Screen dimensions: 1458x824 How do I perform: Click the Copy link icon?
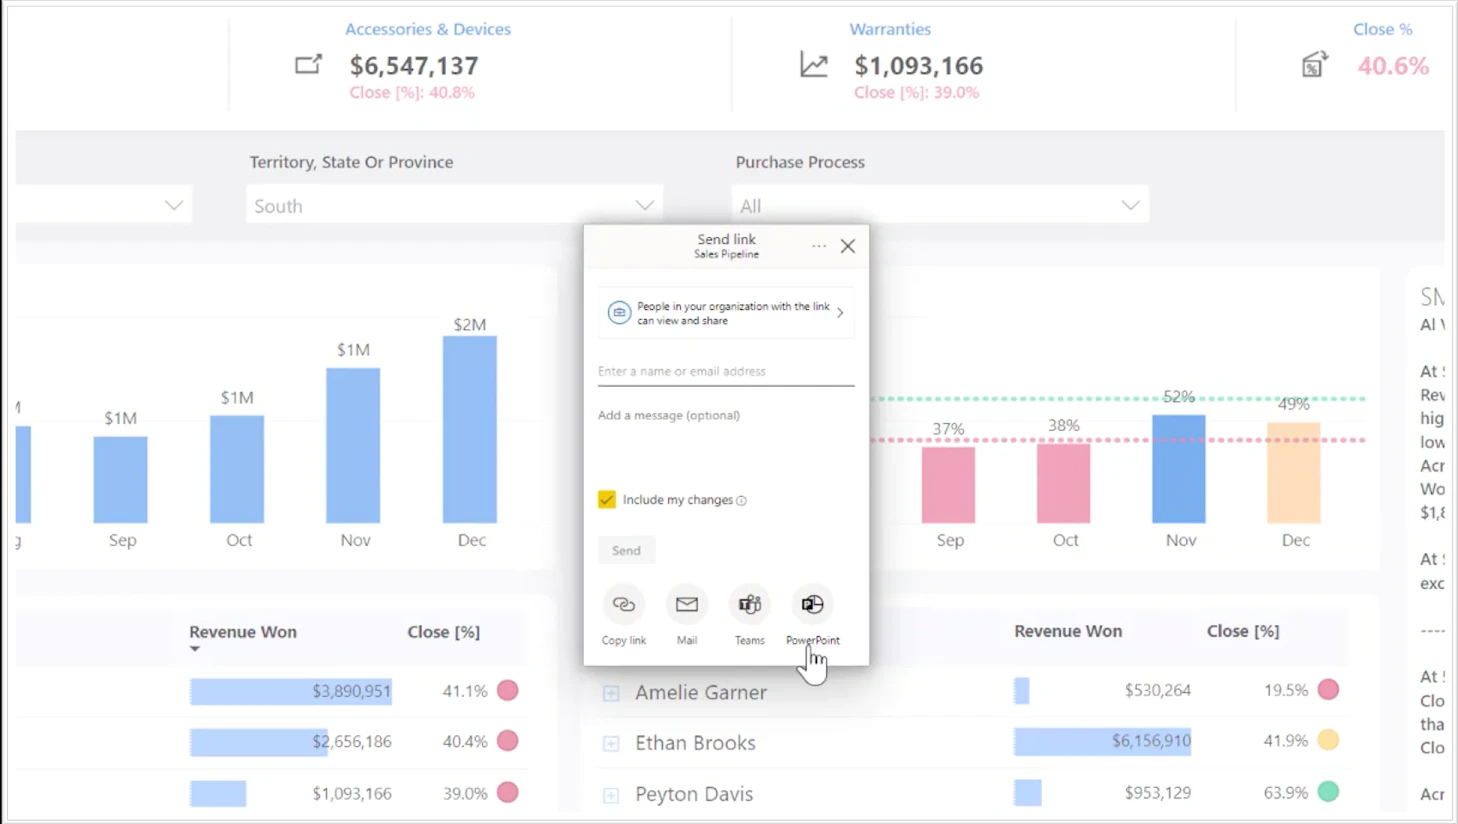click(623, 604)
